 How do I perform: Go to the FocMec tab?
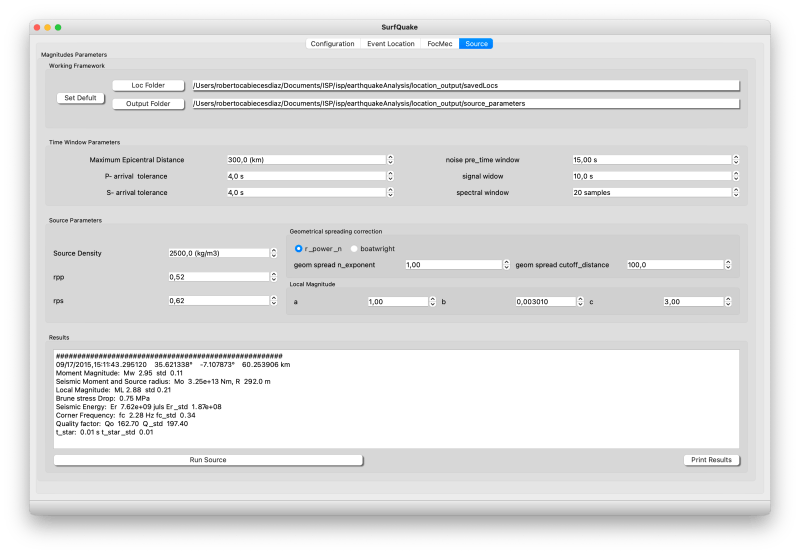click(440, 44)
